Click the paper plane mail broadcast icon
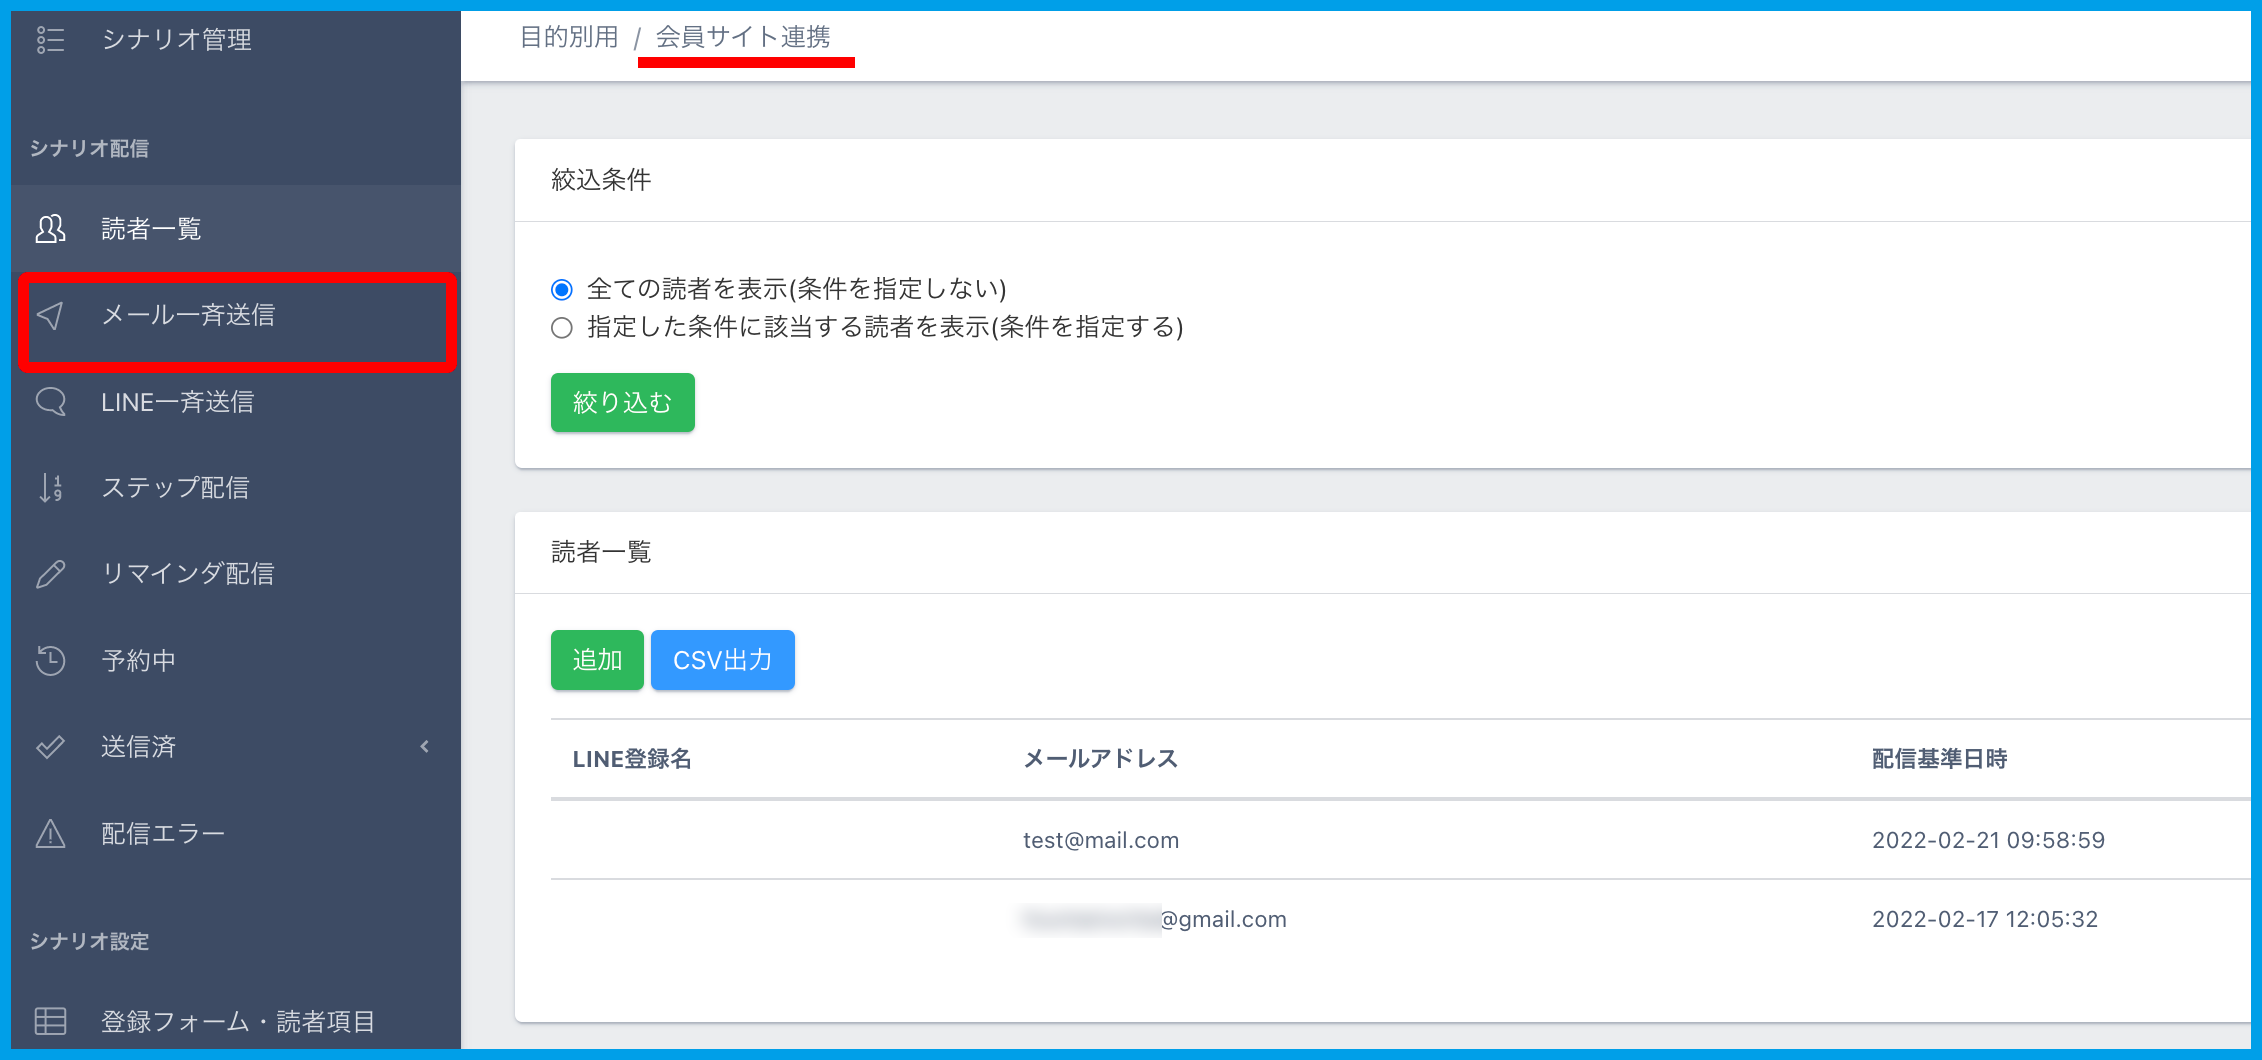This screenshot has height=1060, width=2262. (50, 316)
